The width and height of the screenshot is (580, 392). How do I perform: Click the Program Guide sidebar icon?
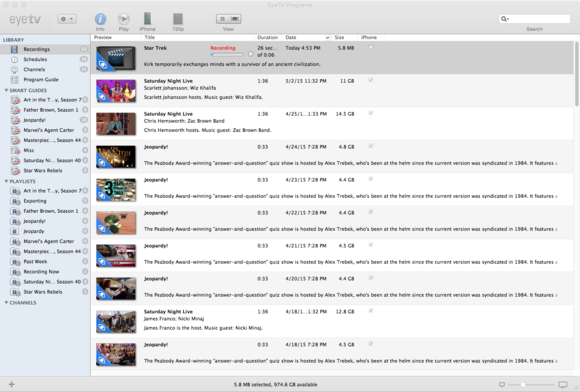pyautogui.click(x=14, y=80)
